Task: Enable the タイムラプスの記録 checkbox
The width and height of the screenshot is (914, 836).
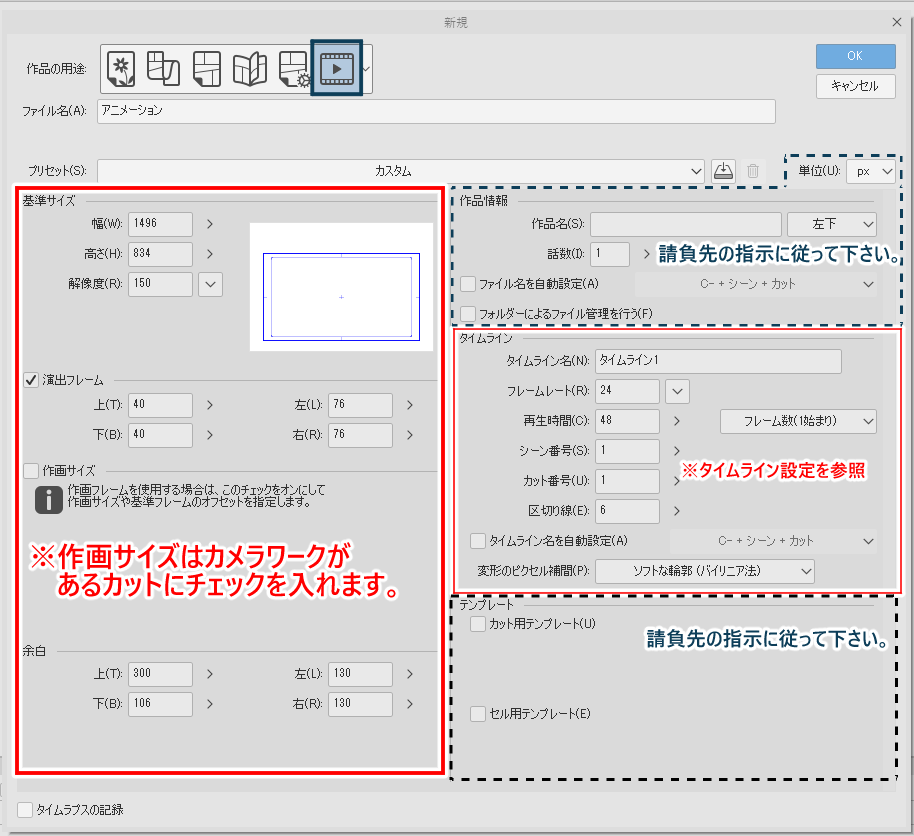Action: pos(26,810)
